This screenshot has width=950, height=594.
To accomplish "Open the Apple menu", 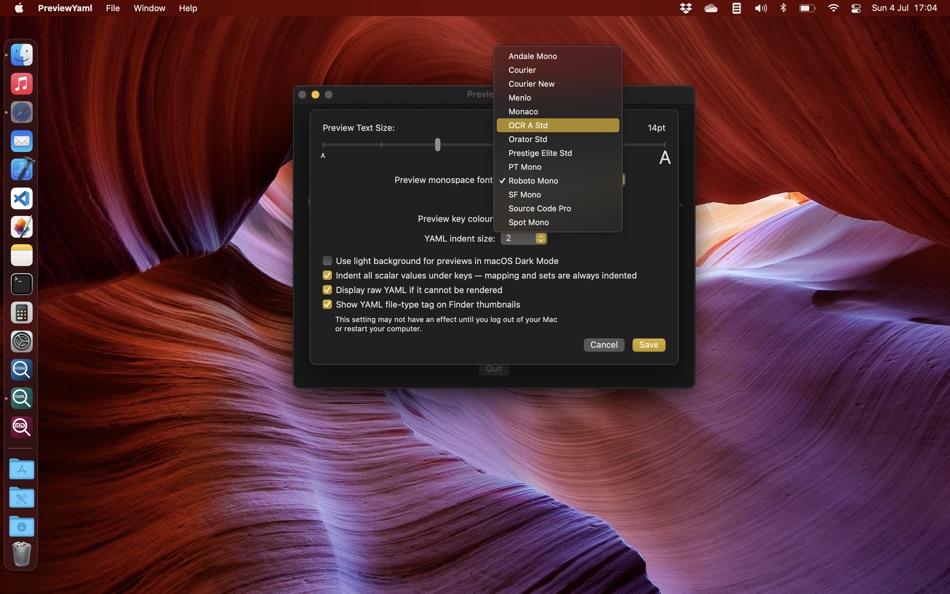I will (19, 8).
